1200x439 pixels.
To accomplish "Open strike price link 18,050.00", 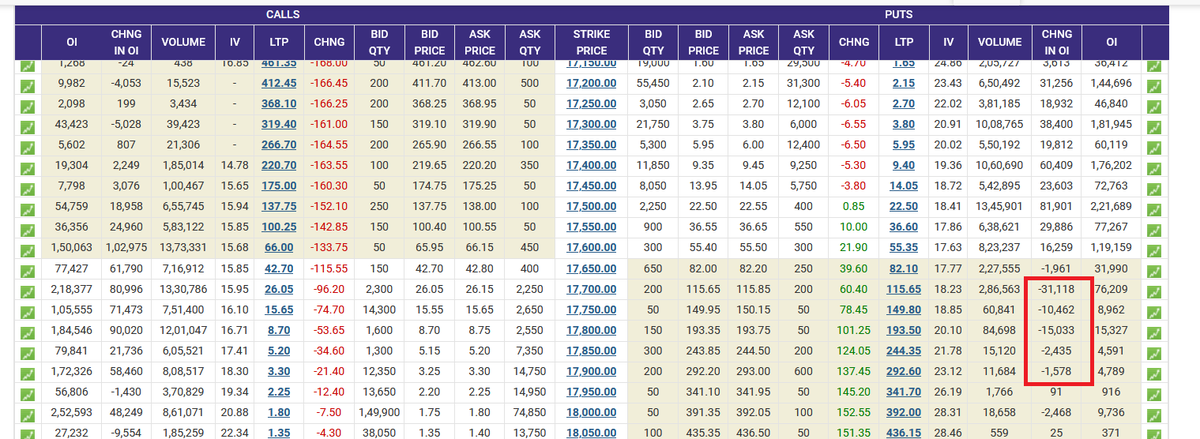I will click(590, 432).
